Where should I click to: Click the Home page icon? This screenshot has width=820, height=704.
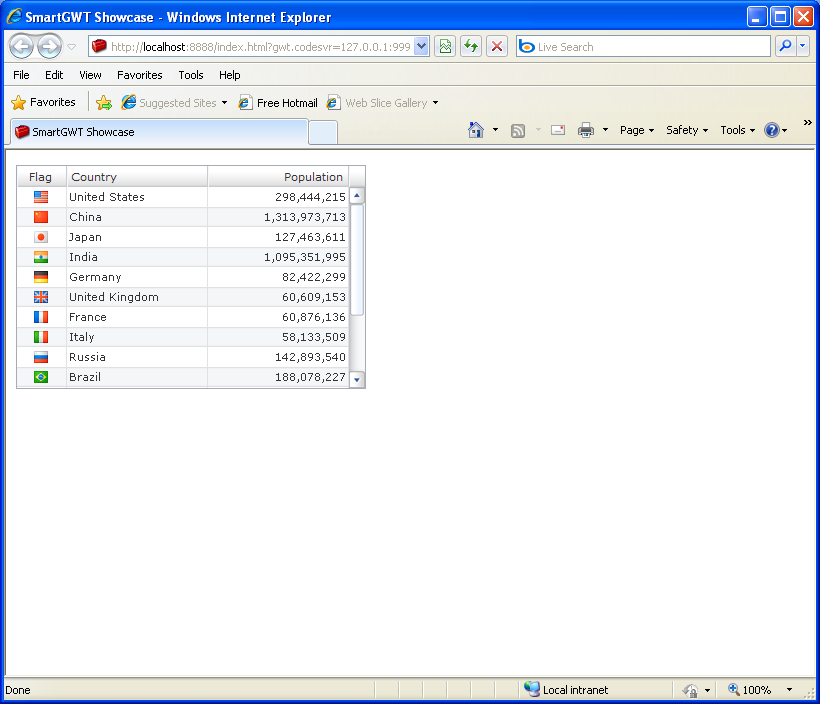pos(476,130)
